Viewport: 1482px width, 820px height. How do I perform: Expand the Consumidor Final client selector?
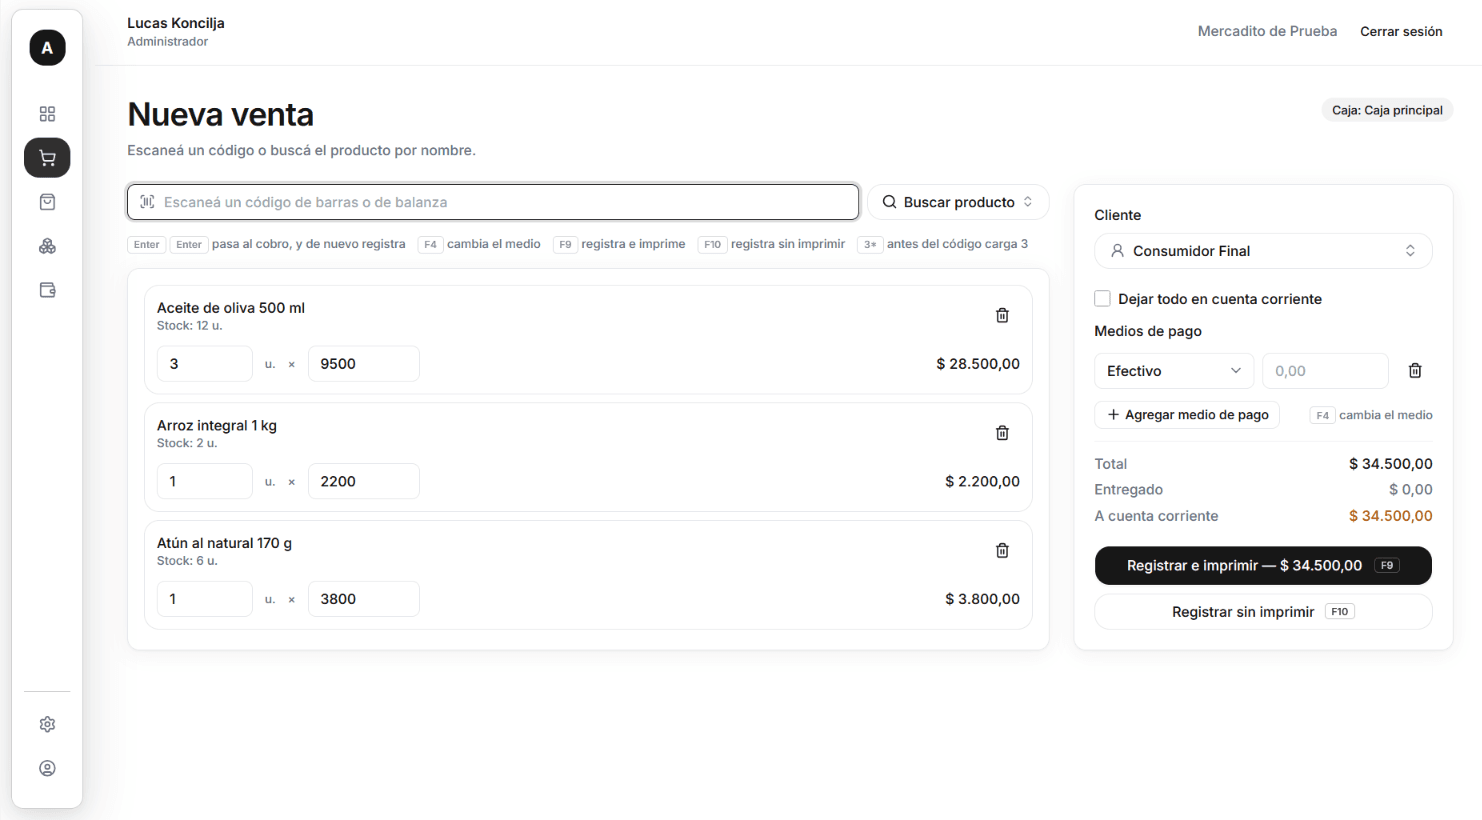tap(1263, 251)
